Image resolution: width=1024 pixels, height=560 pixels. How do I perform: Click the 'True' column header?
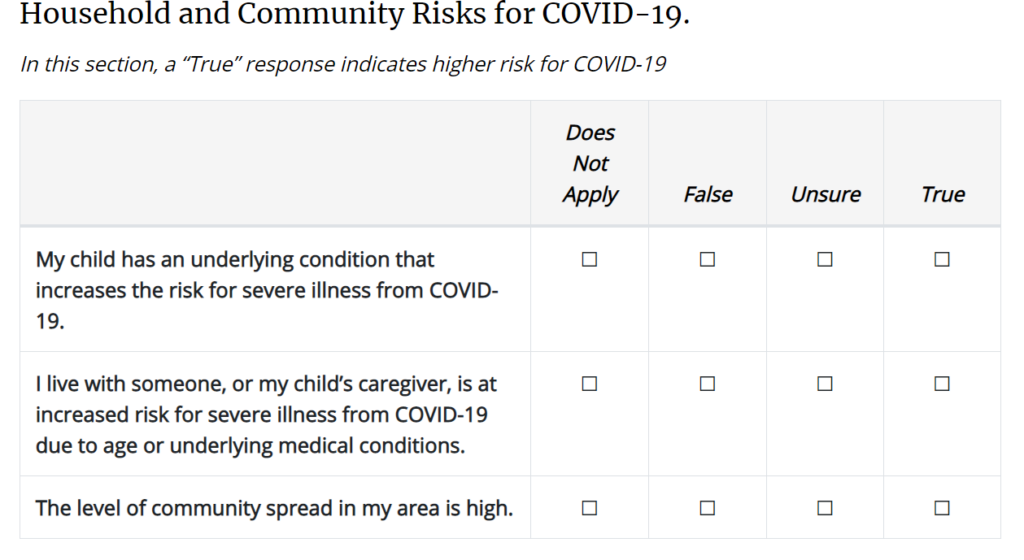point(942,194)
